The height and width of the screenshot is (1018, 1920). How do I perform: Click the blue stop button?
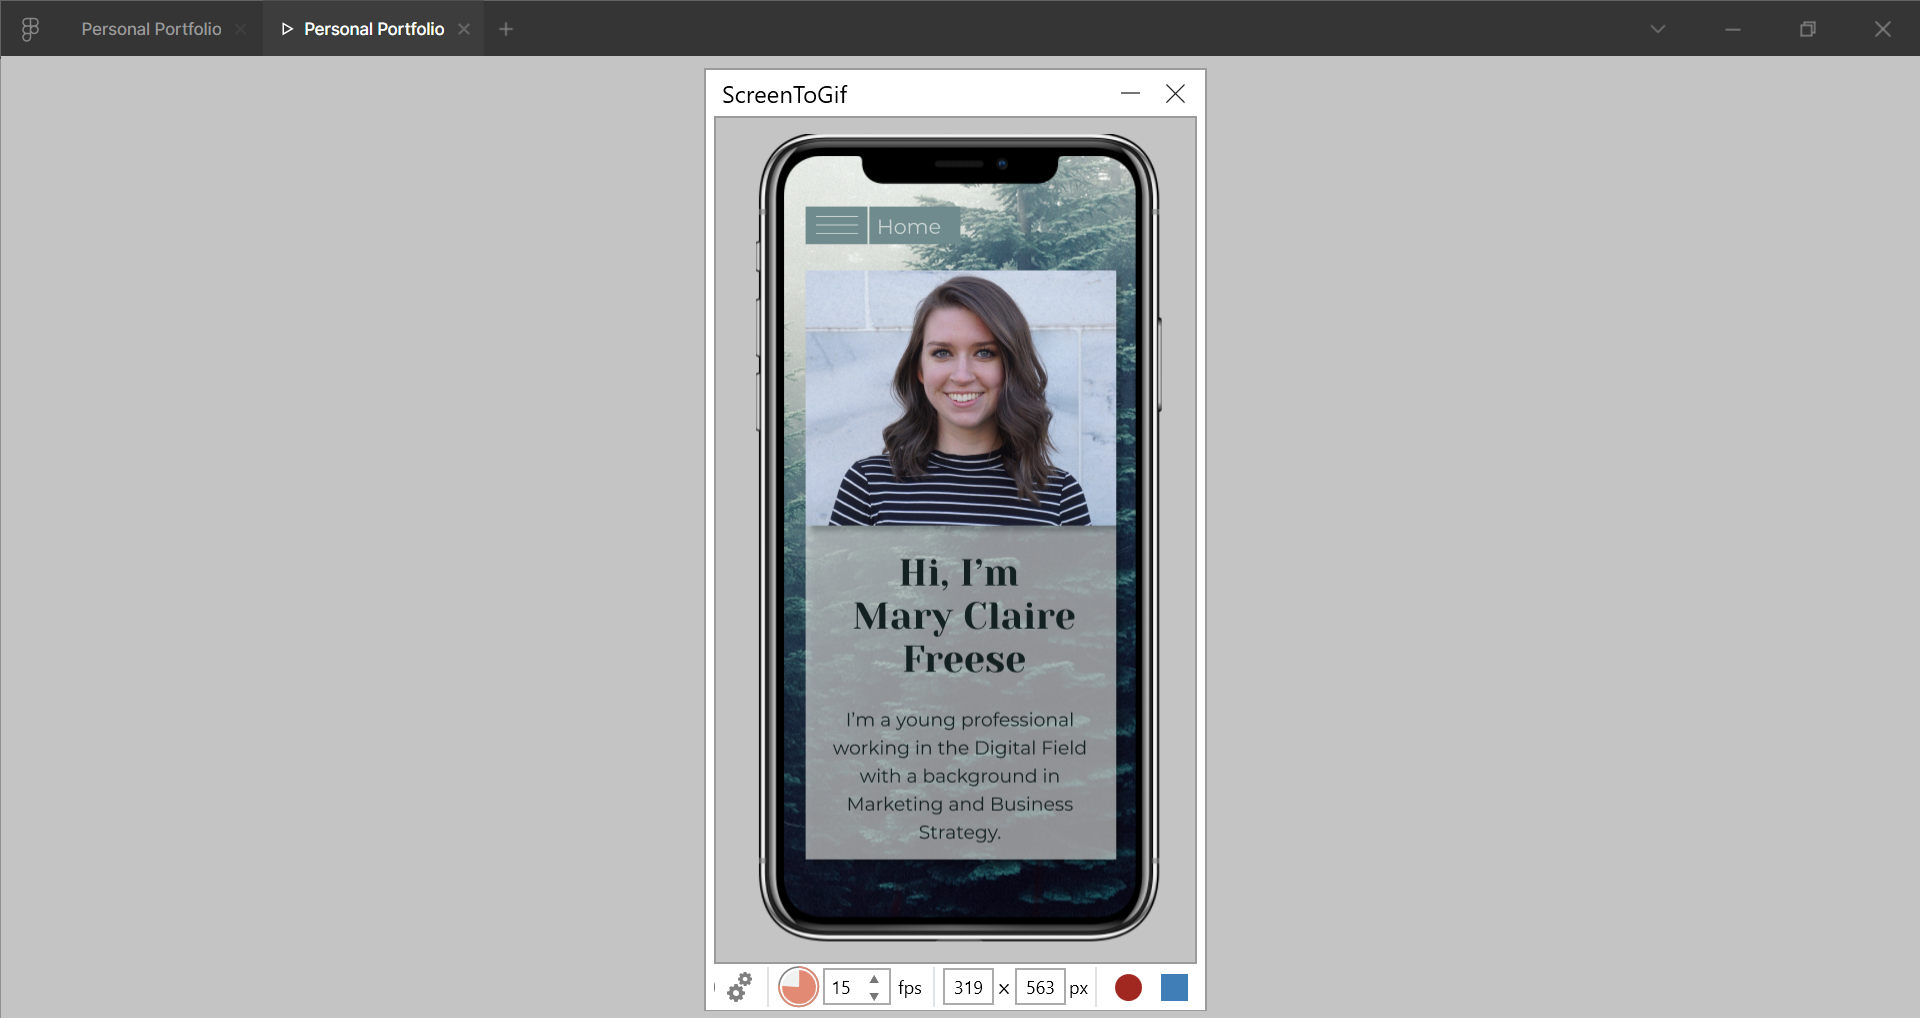(1174, 987)
